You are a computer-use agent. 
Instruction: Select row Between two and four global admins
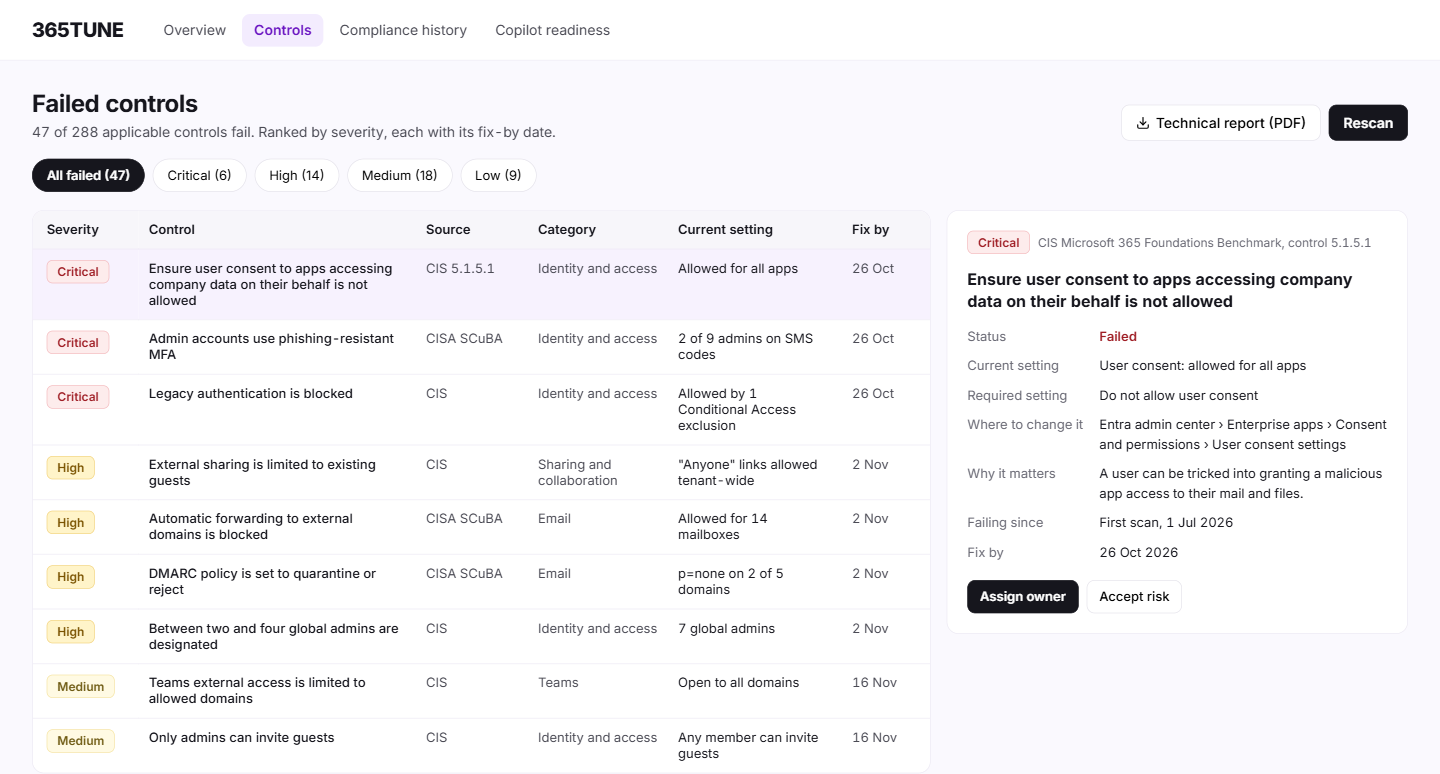pyautogui.click(x=481, y=636)
